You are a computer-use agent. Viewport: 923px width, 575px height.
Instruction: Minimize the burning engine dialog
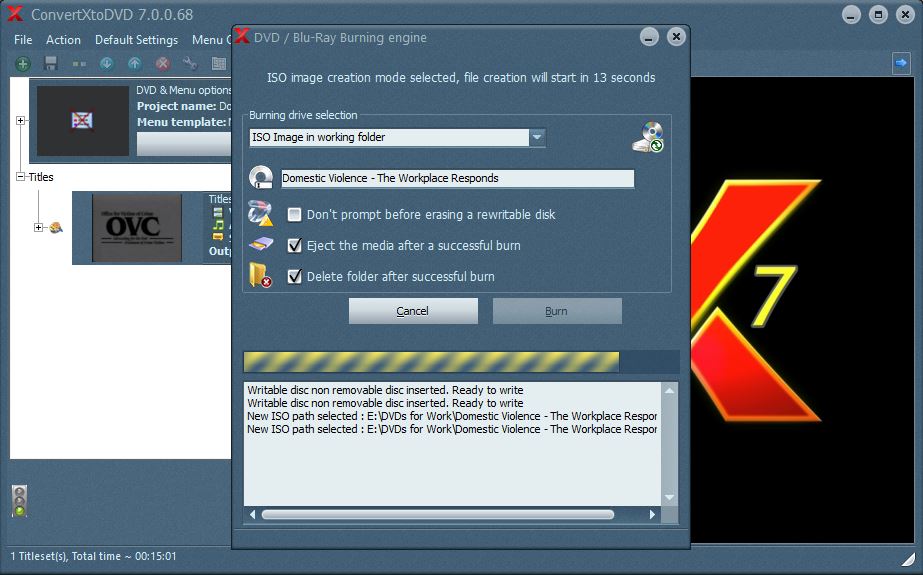(x=649, y=37)
